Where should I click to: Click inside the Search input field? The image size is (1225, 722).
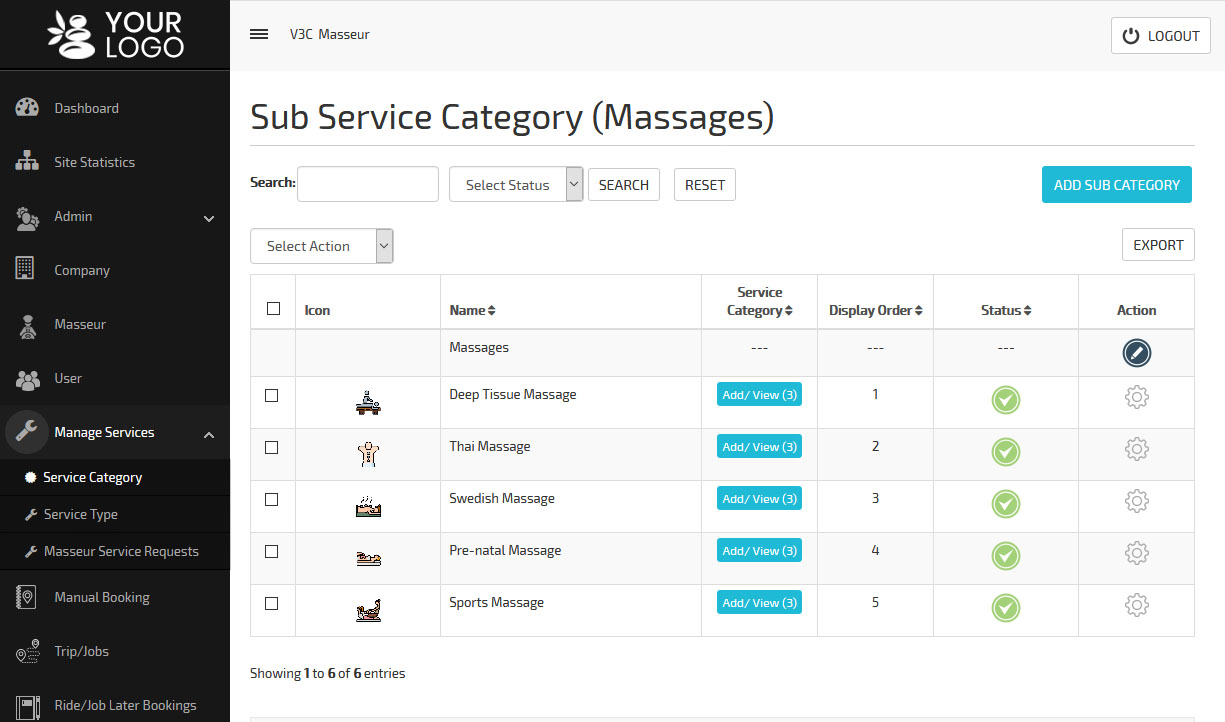(367, 184)
